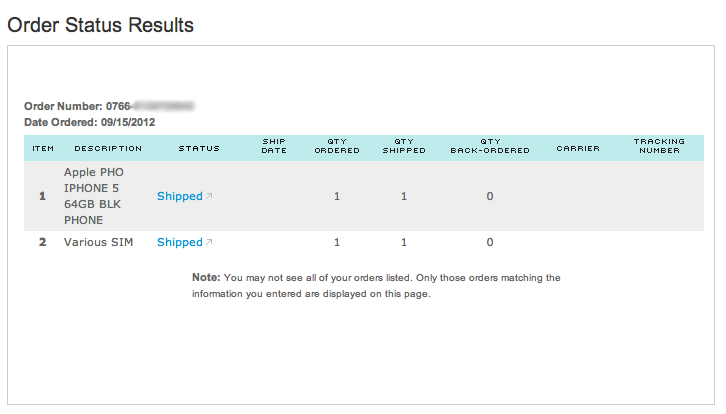Click the blurred order number text
The image size is (726, 414).
[163, 107]
